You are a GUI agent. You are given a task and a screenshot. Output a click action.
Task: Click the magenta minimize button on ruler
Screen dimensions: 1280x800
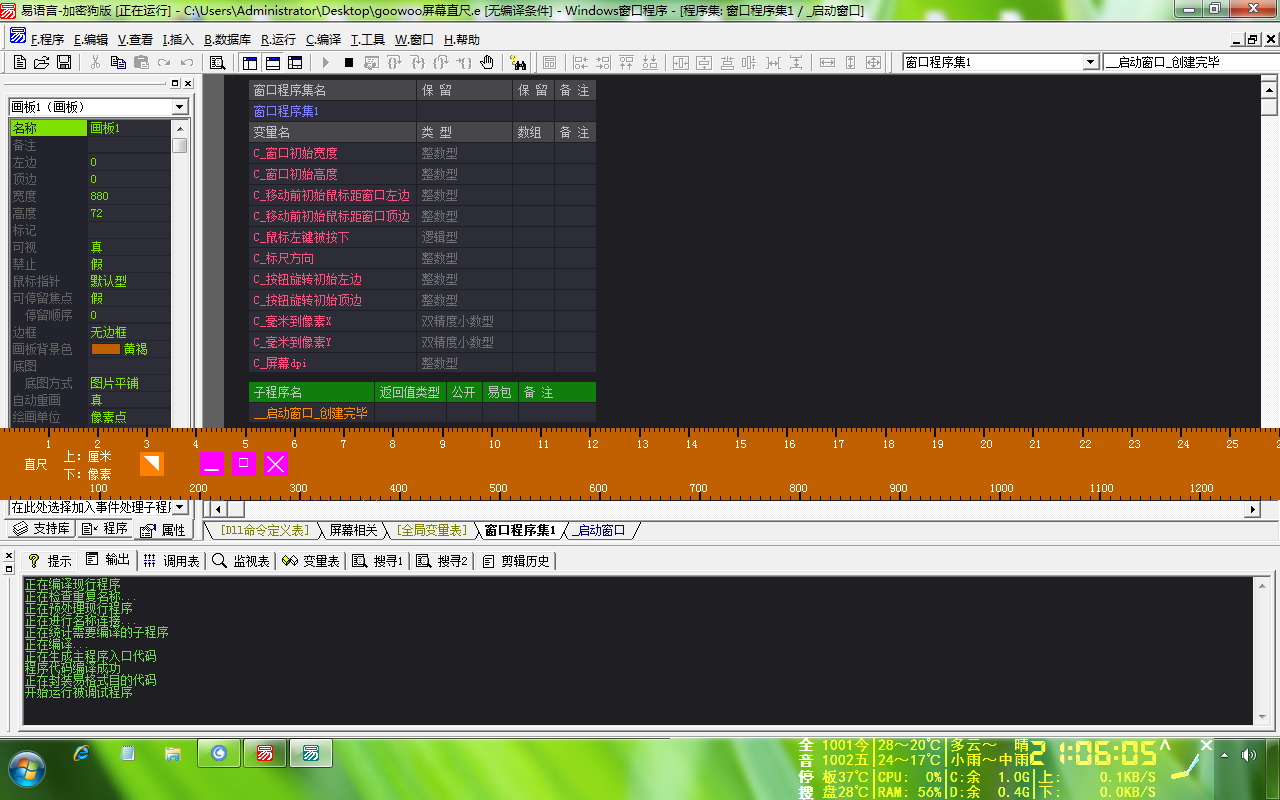click(x=211, y=463)
